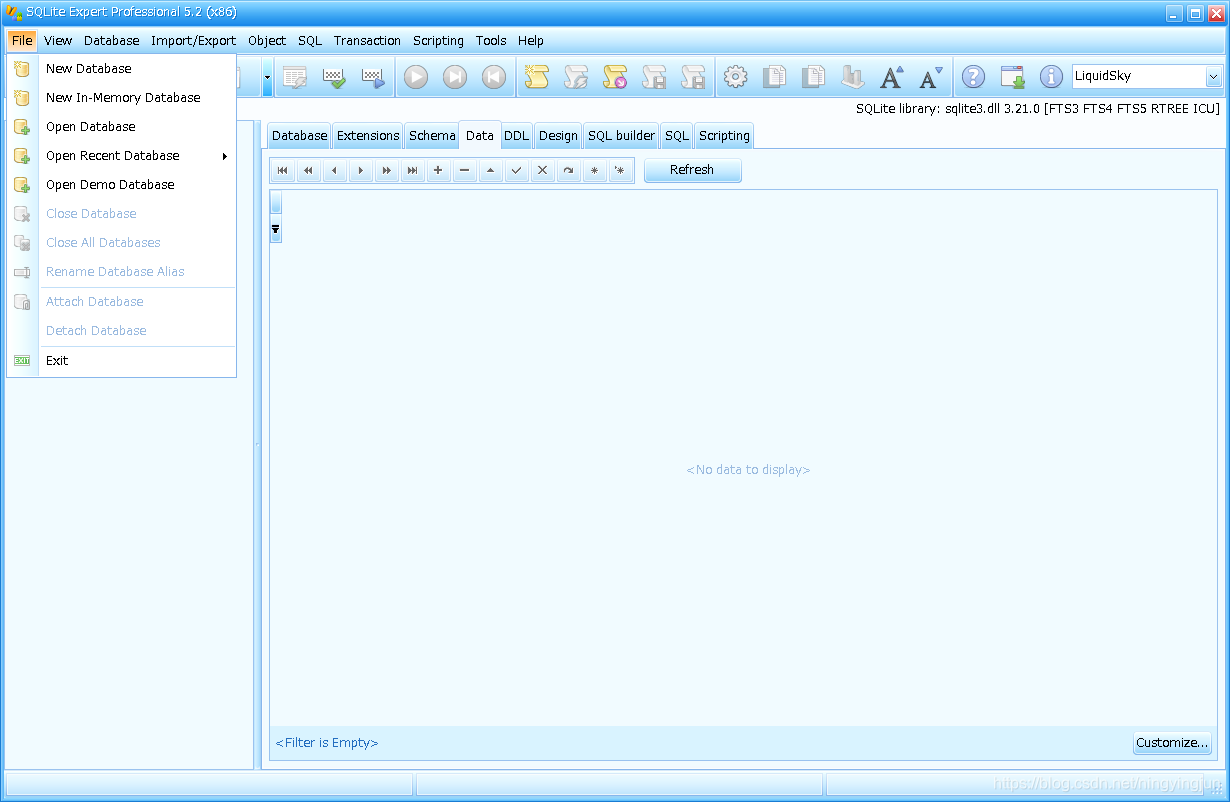Open the Tools menu
Screen dimensions: 1230x802
(x=491, y=41)
